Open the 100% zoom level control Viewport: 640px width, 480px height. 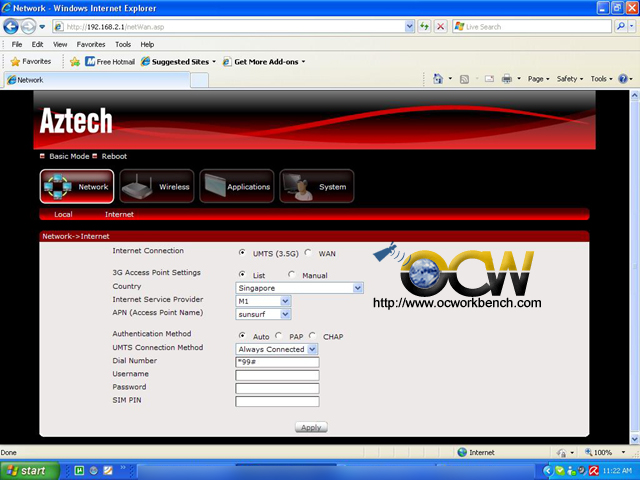click(604, 452)
